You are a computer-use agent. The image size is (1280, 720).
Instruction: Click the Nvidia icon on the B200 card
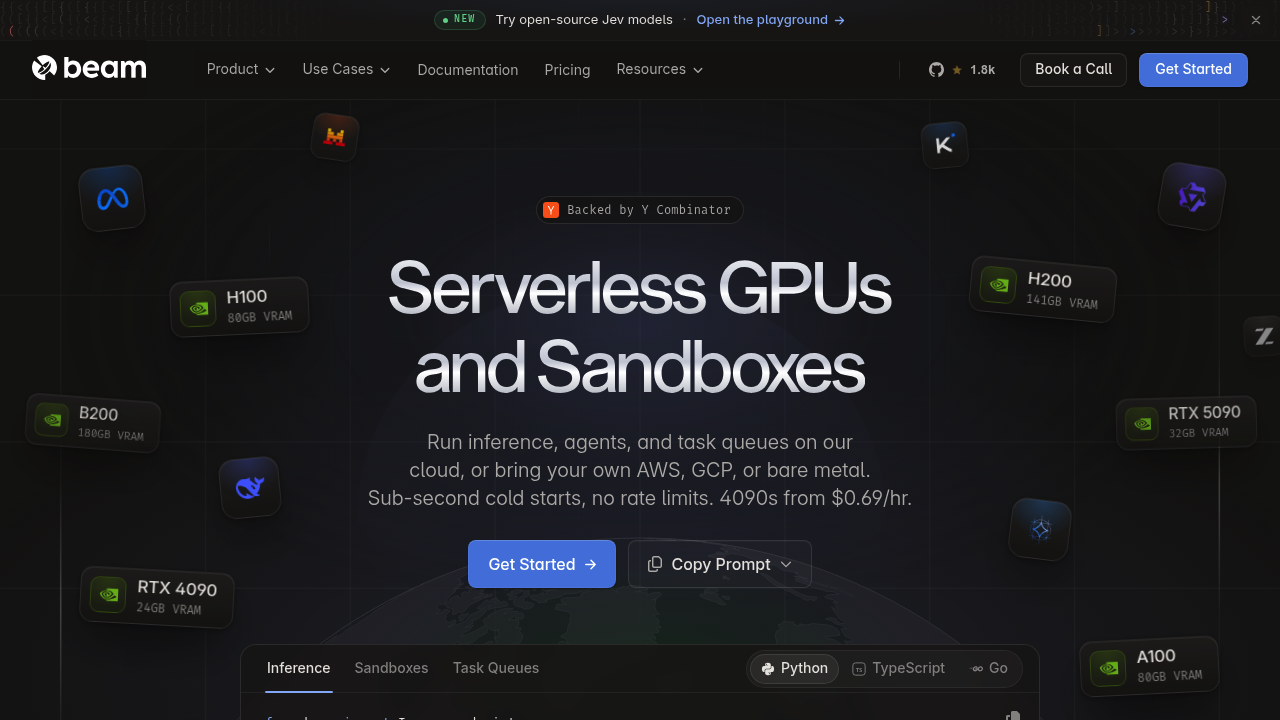52,419
